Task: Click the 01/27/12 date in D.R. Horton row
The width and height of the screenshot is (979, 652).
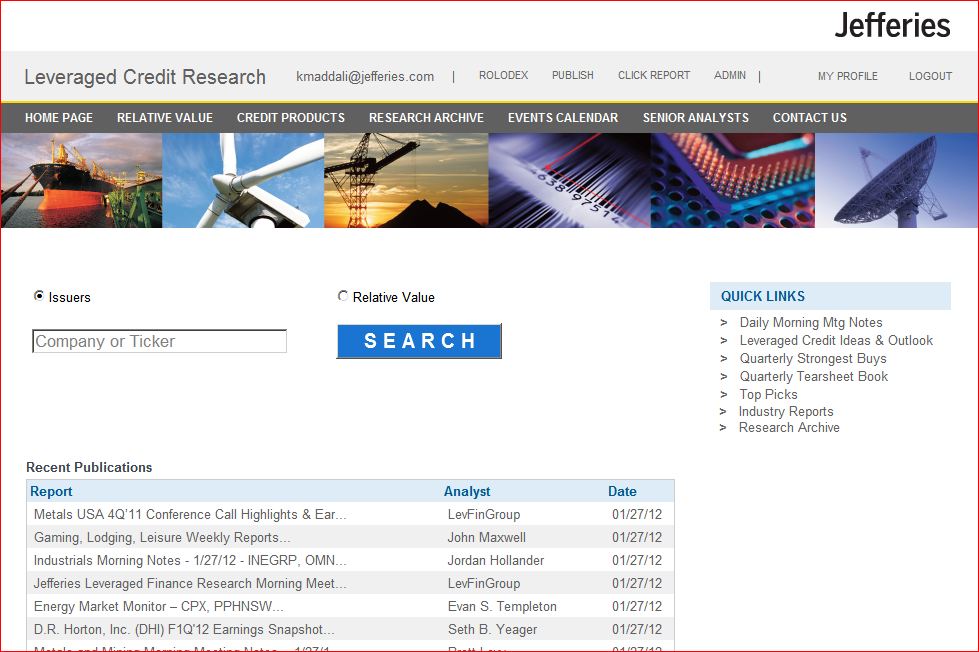Action: click(x=637, y=630)
